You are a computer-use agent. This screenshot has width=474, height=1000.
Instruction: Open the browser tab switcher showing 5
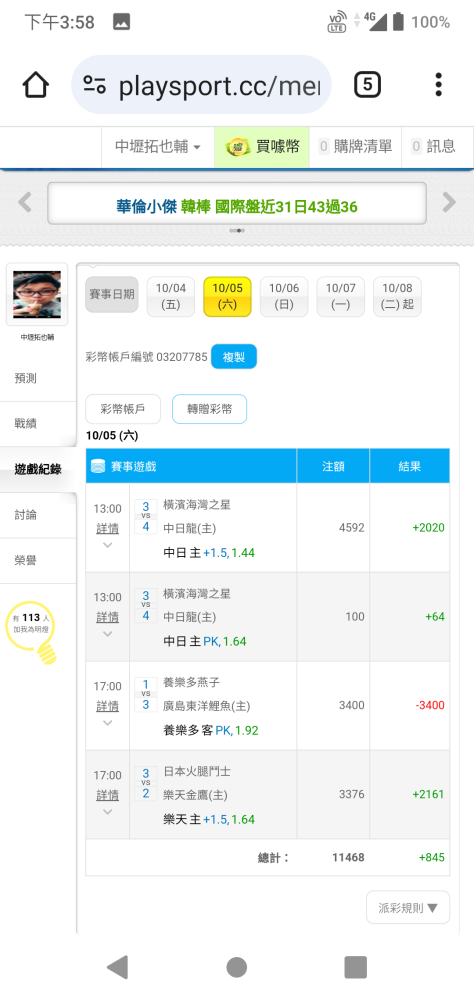[367, 85]
